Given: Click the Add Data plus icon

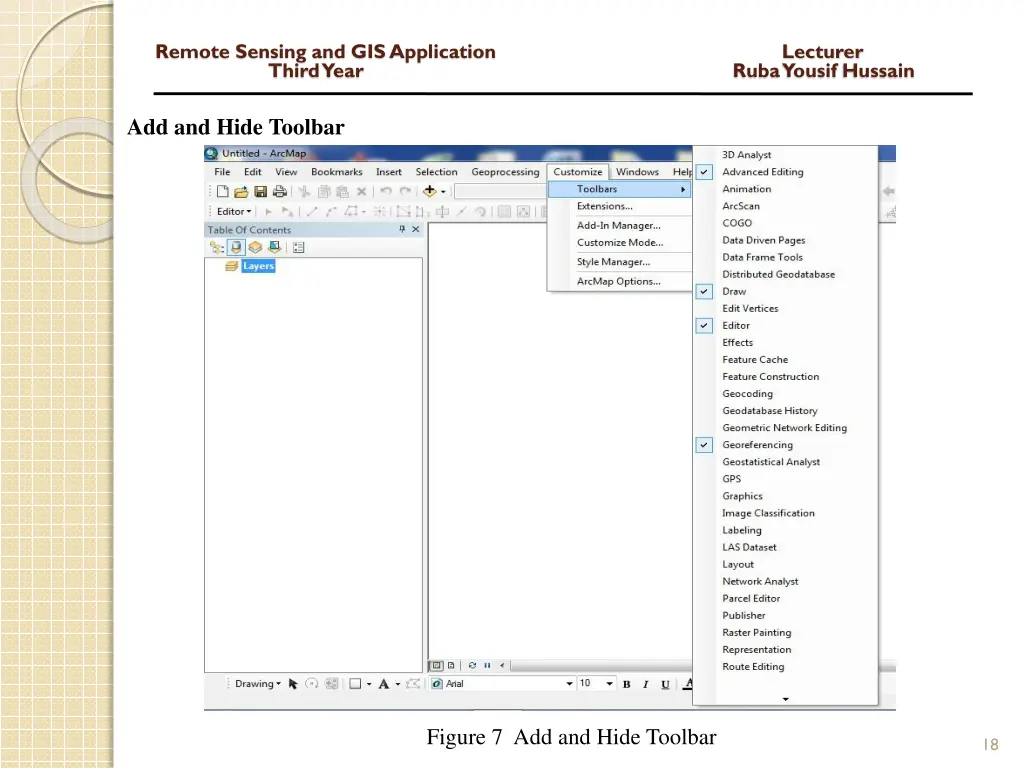Looking at the screenshot, I should (x=429, y=191).
